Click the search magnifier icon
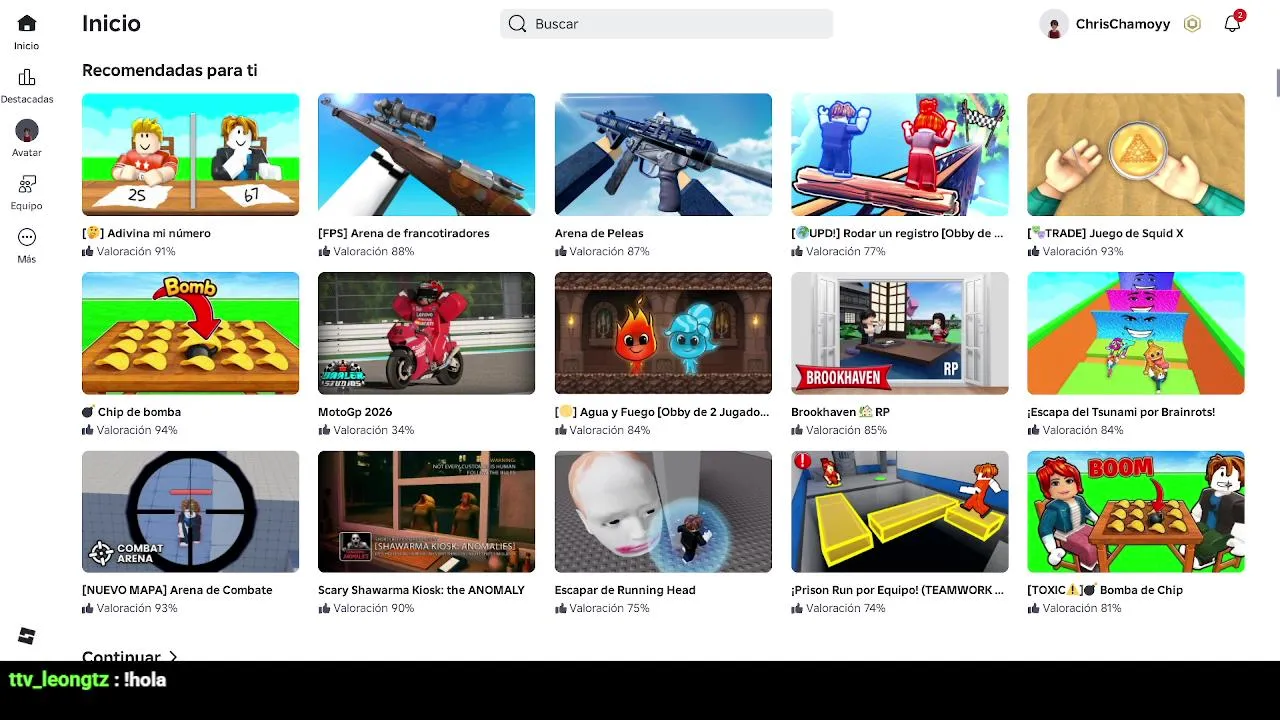Image resolution: width=1280 pixels, height=720 pixels. (517, 24)
